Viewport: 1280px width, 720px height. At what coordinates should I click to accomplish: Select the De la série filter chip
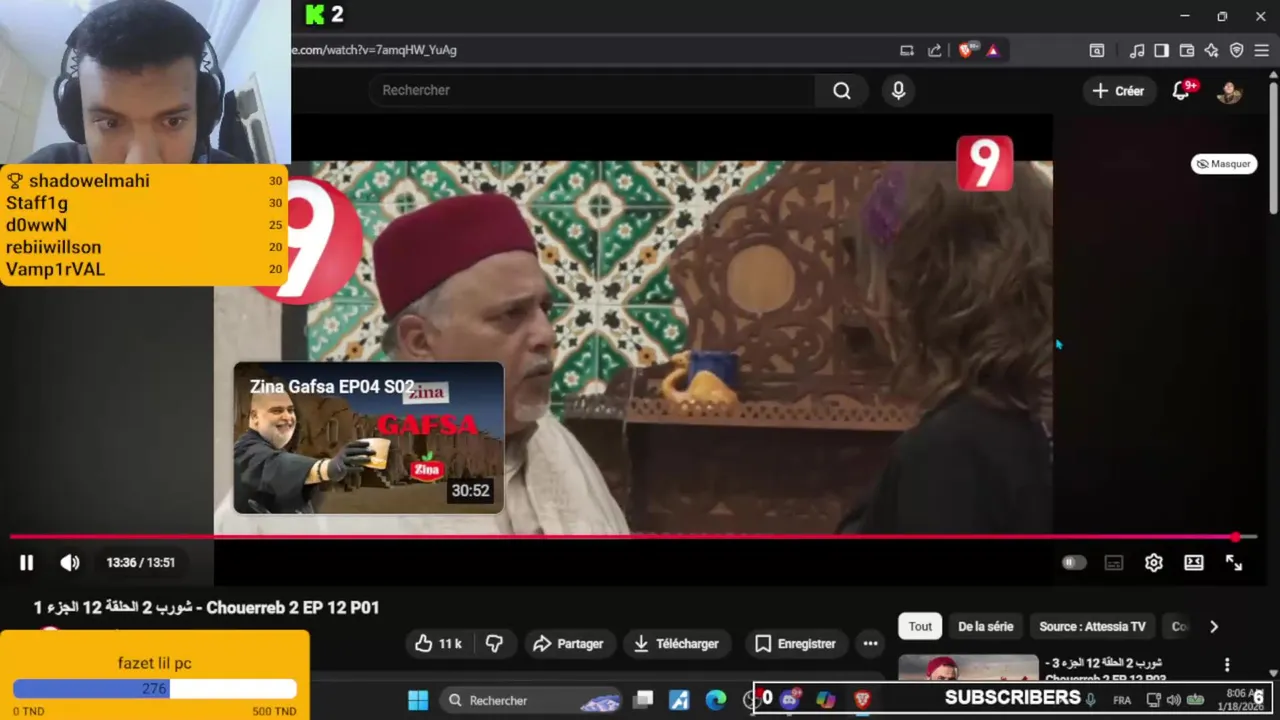[x=986, y=627]
